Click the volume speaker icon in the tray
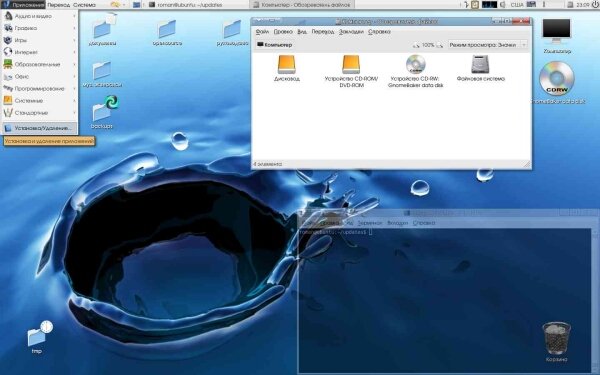 pos(503,5)
